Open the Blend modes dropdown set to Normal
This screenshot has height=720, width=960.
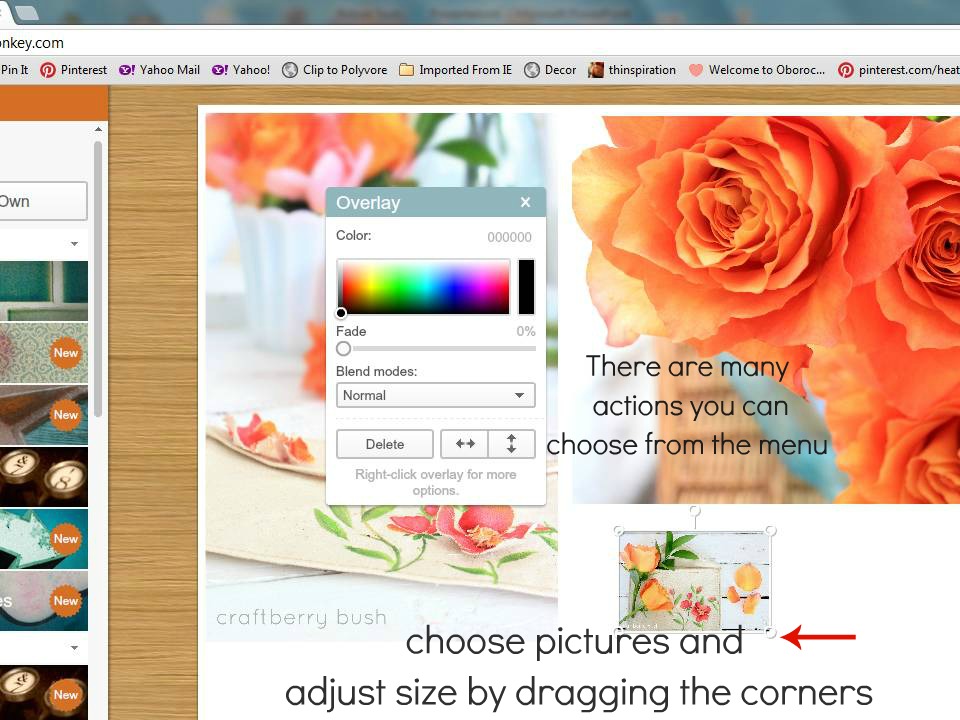click(x=435, y=395)
